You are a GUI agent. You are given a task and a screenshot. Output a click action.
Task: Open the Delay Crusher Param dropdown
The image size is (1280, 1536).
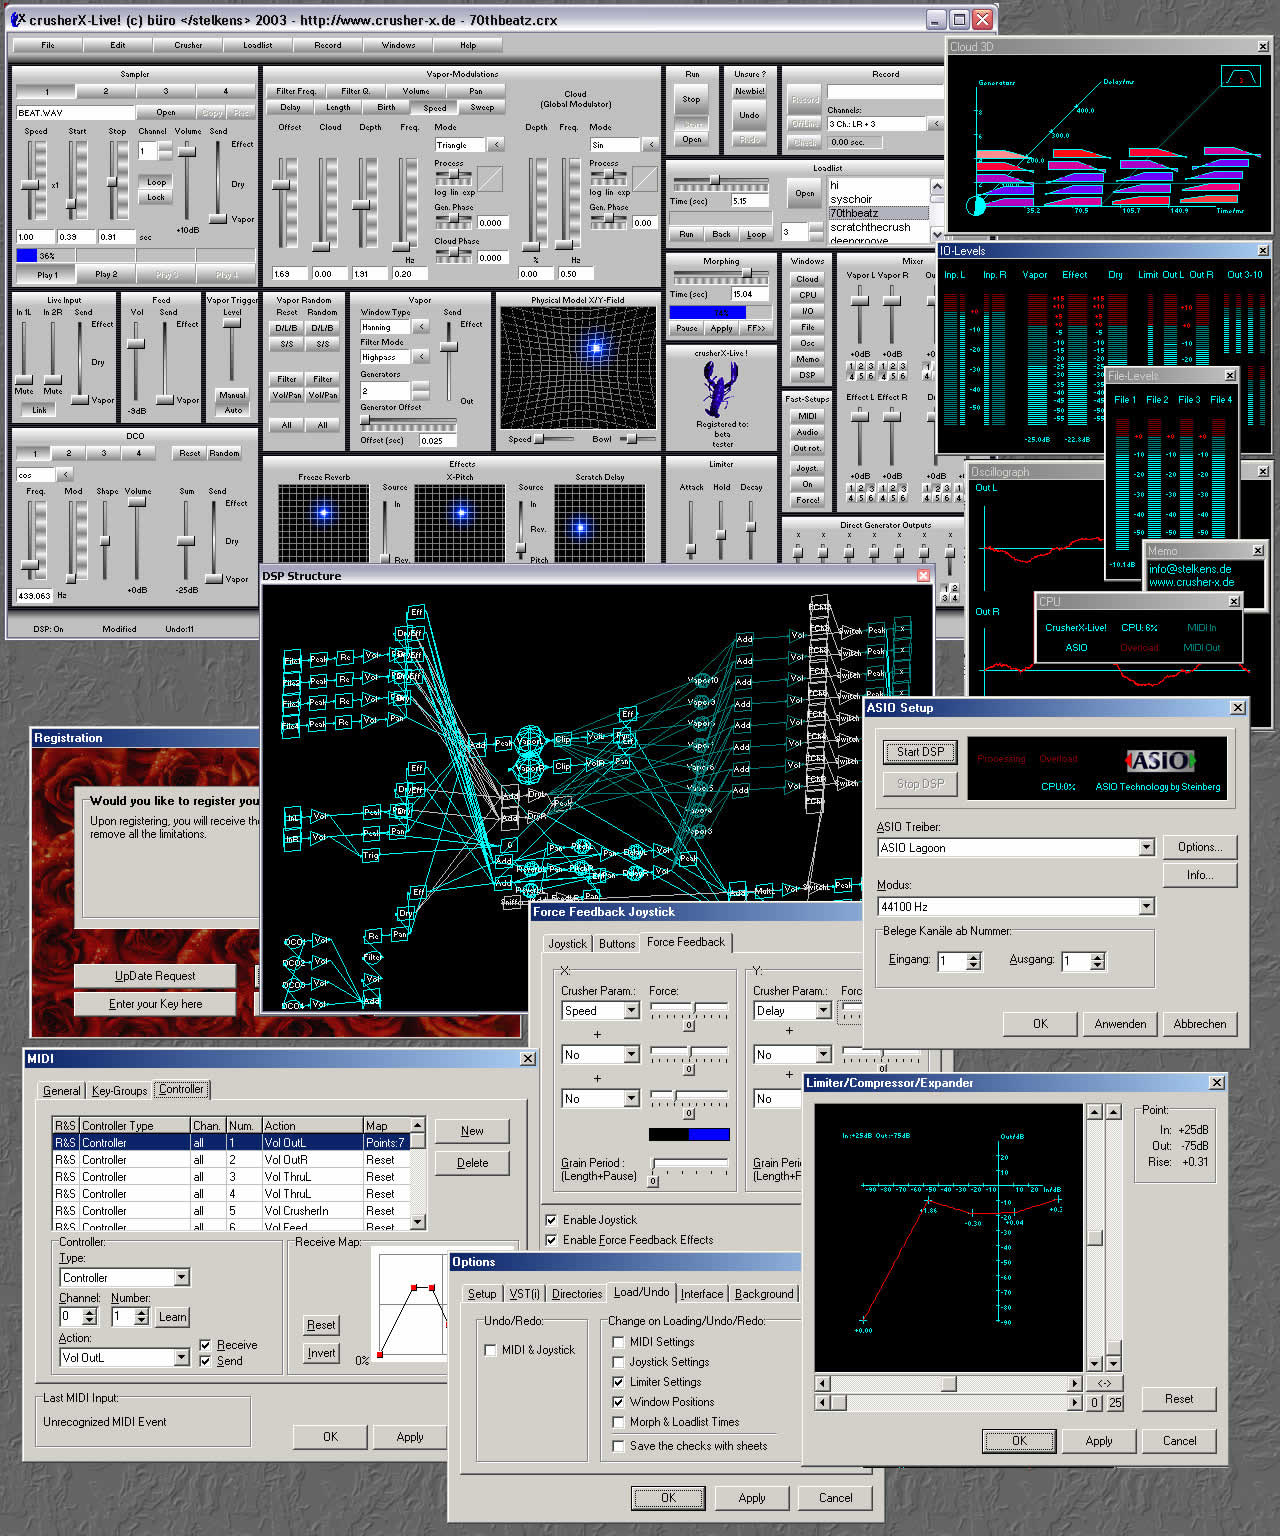pyautogui.click(x=823, y=1011)
